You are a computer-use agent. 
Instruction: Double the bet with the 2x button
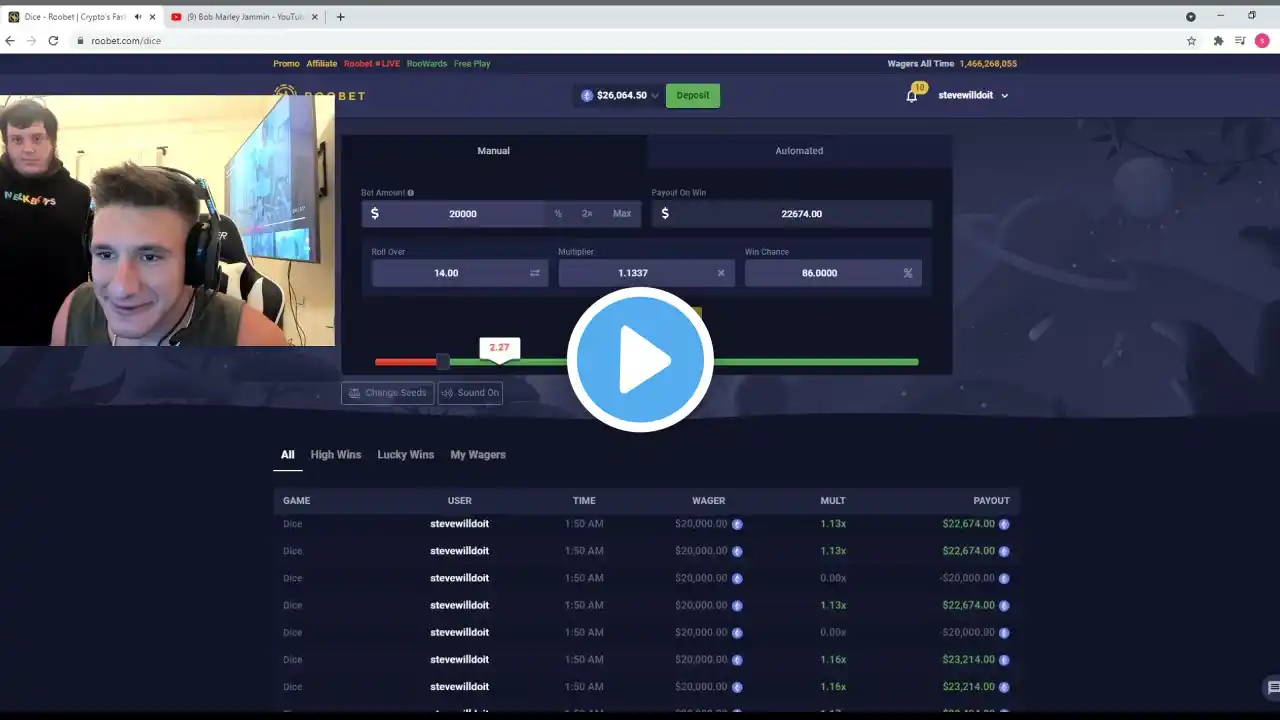pyautogui.click(x=587, y=214)
